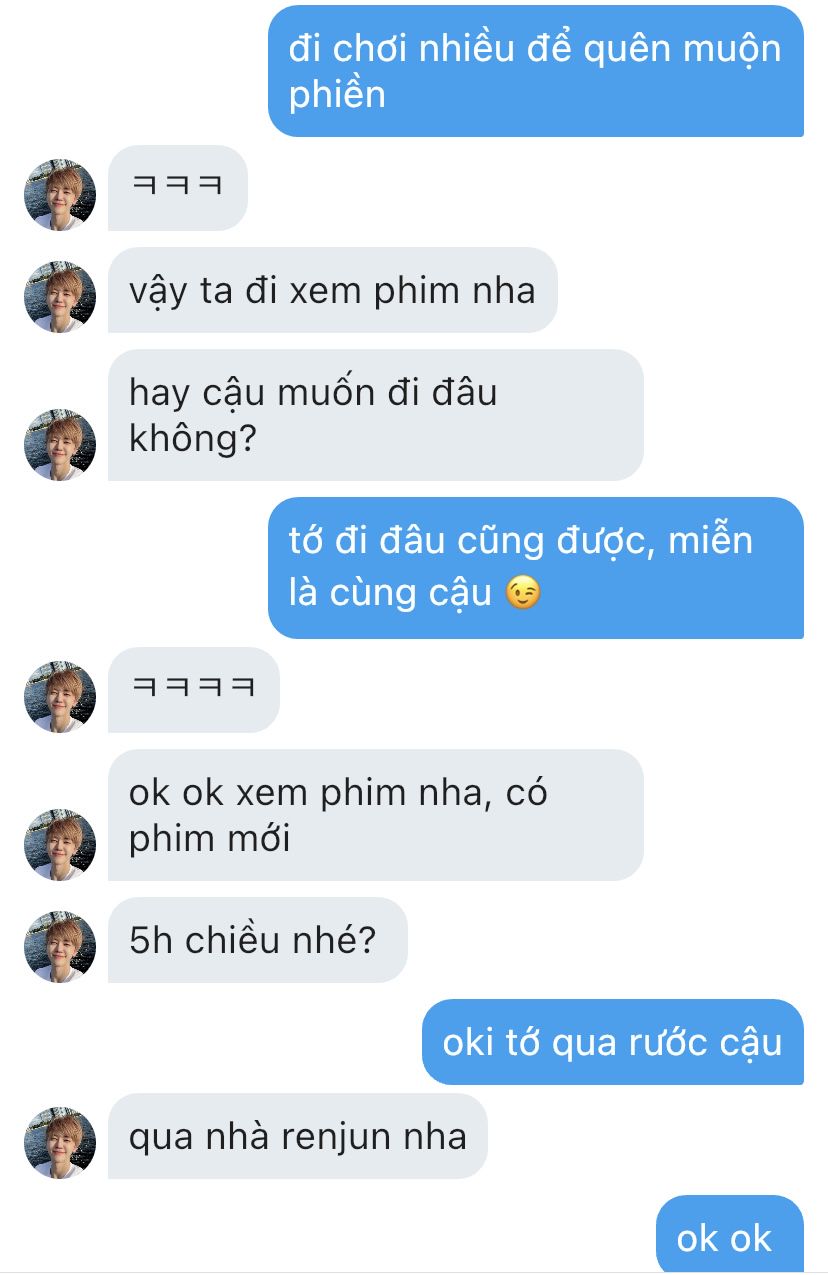Tap avatar next to ㅋㅋㅋㅋ message
The width and height of the screenshot is (828, 1275).
pyautogui.click(x=60, y=696)
